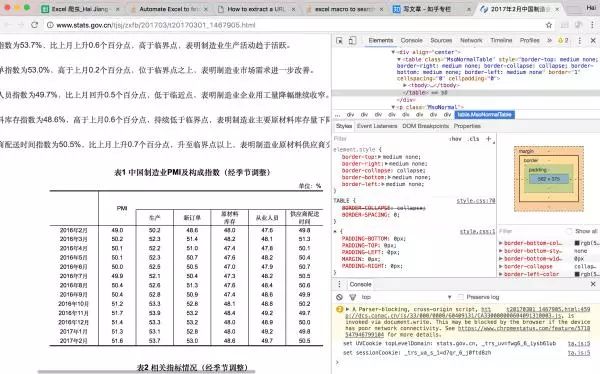
Task: Click the Chrome reload page button
Action: click(34, 25)
